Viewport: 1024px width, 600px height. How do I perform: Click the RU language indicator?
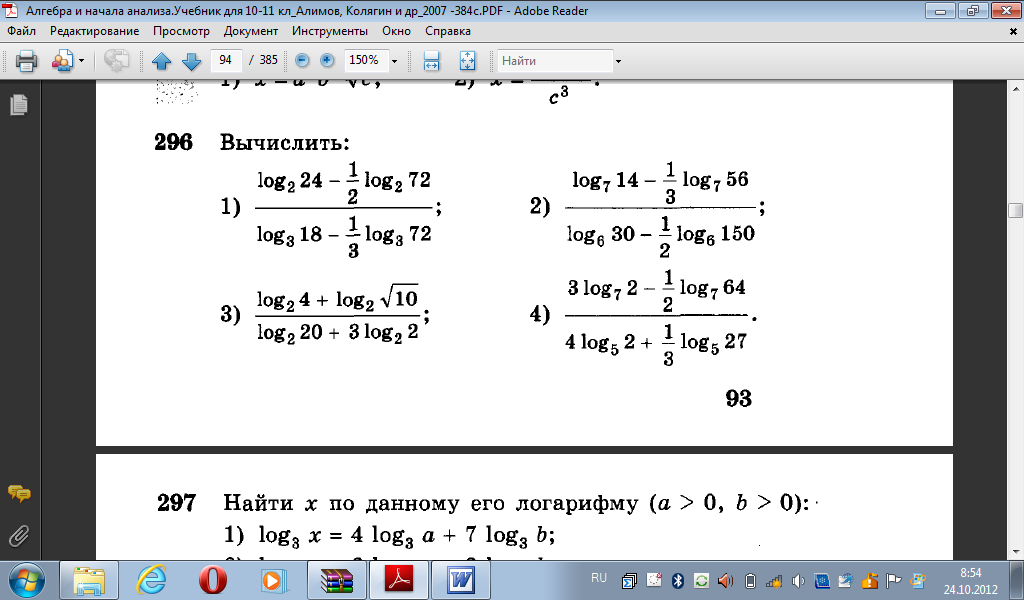pos(598,578)
